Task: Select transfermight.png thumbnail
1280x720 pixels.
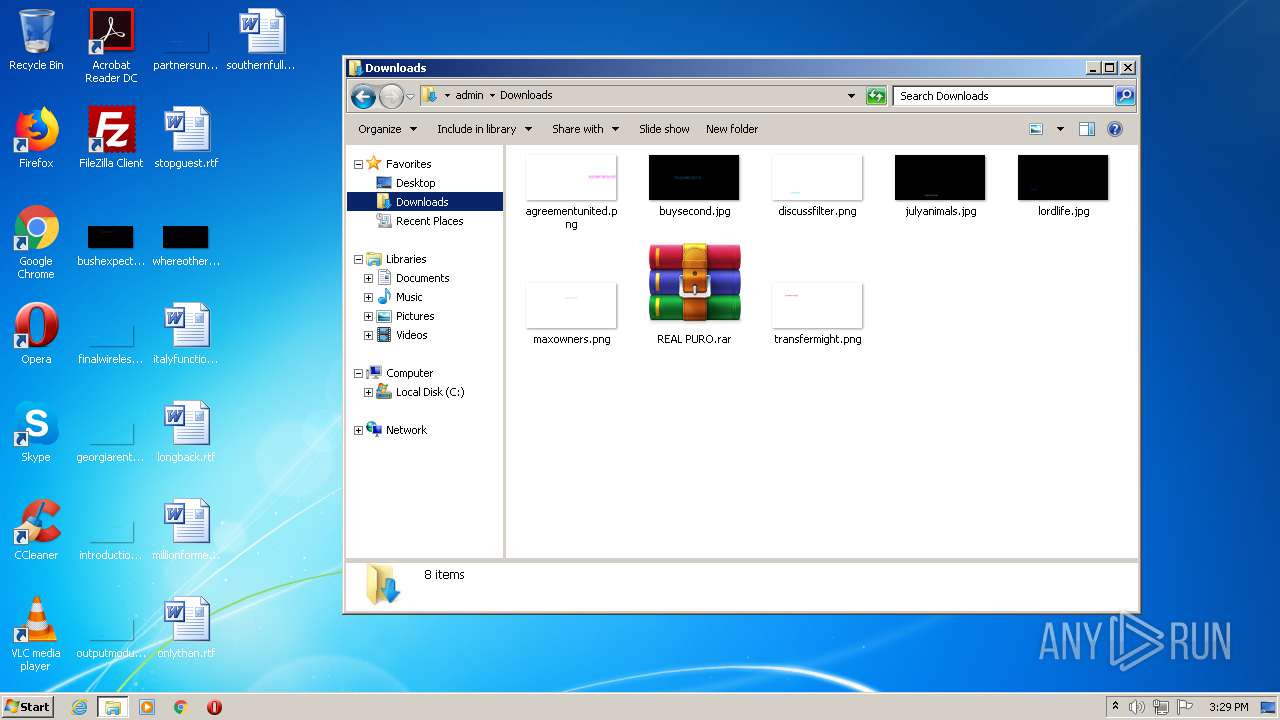Action: pyautogui.click(x=817, y=314)
